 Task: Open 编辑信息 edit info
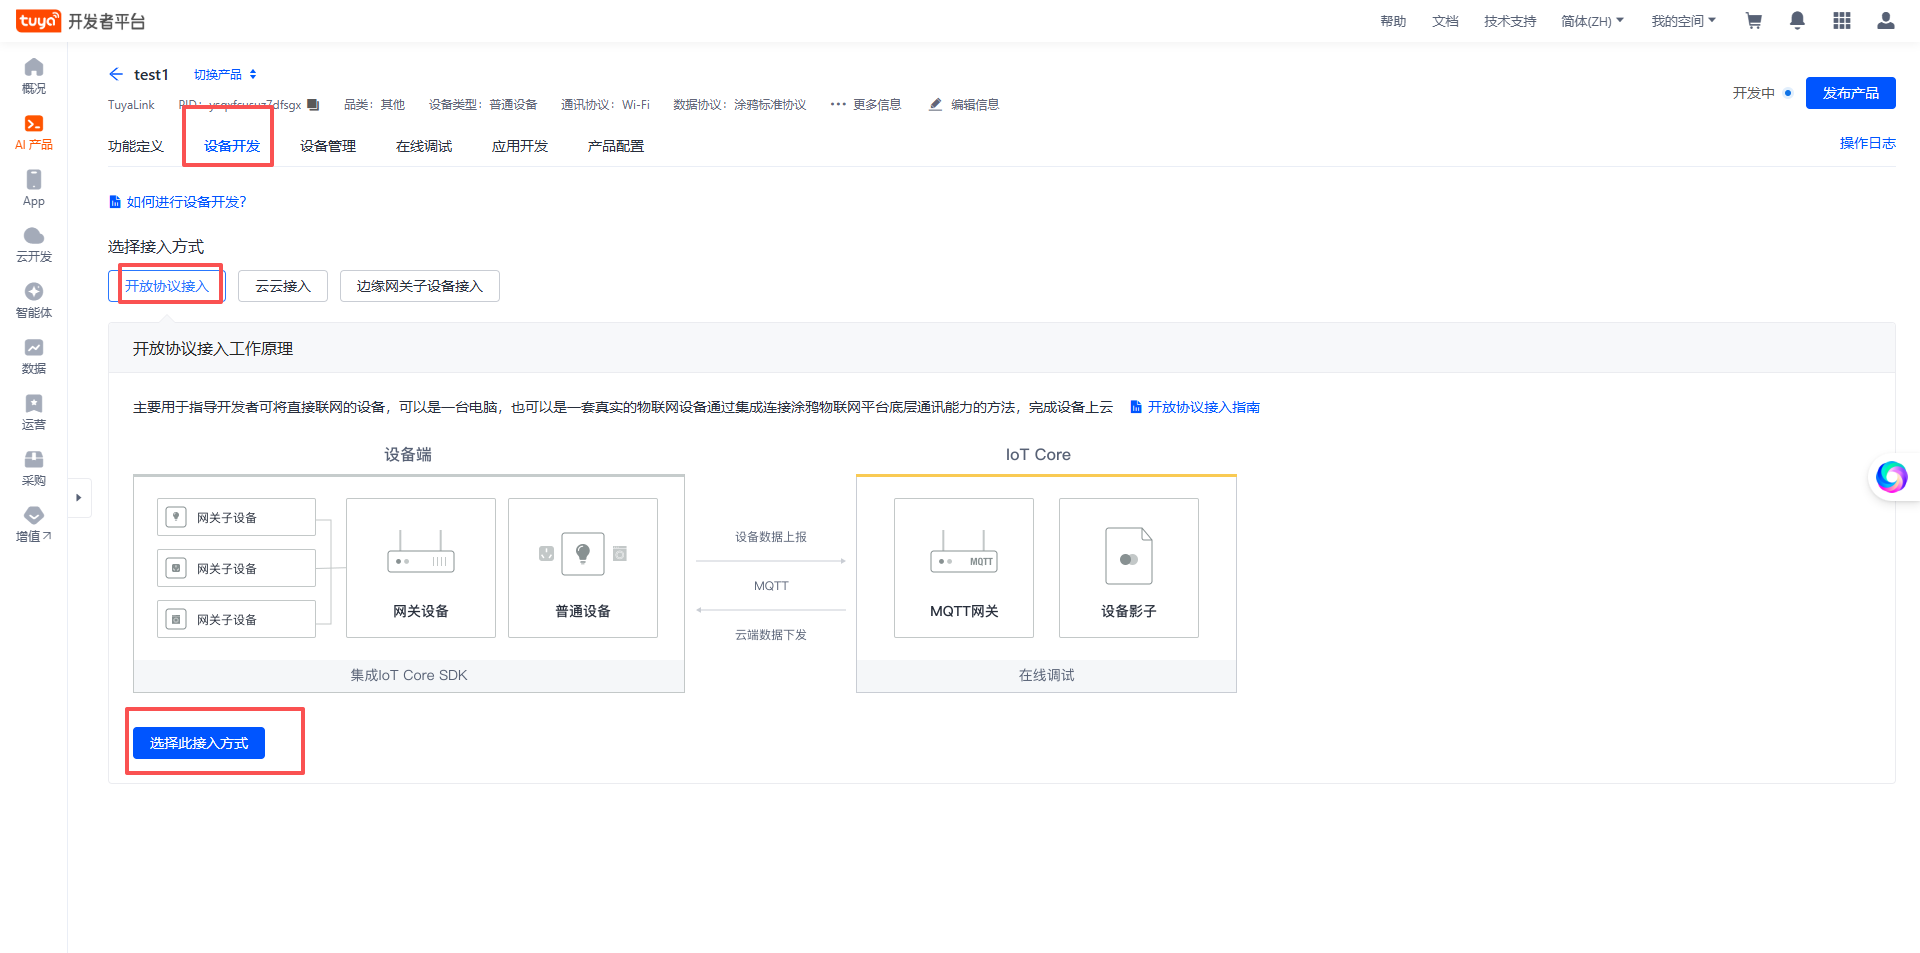click(x=964, y=105)
